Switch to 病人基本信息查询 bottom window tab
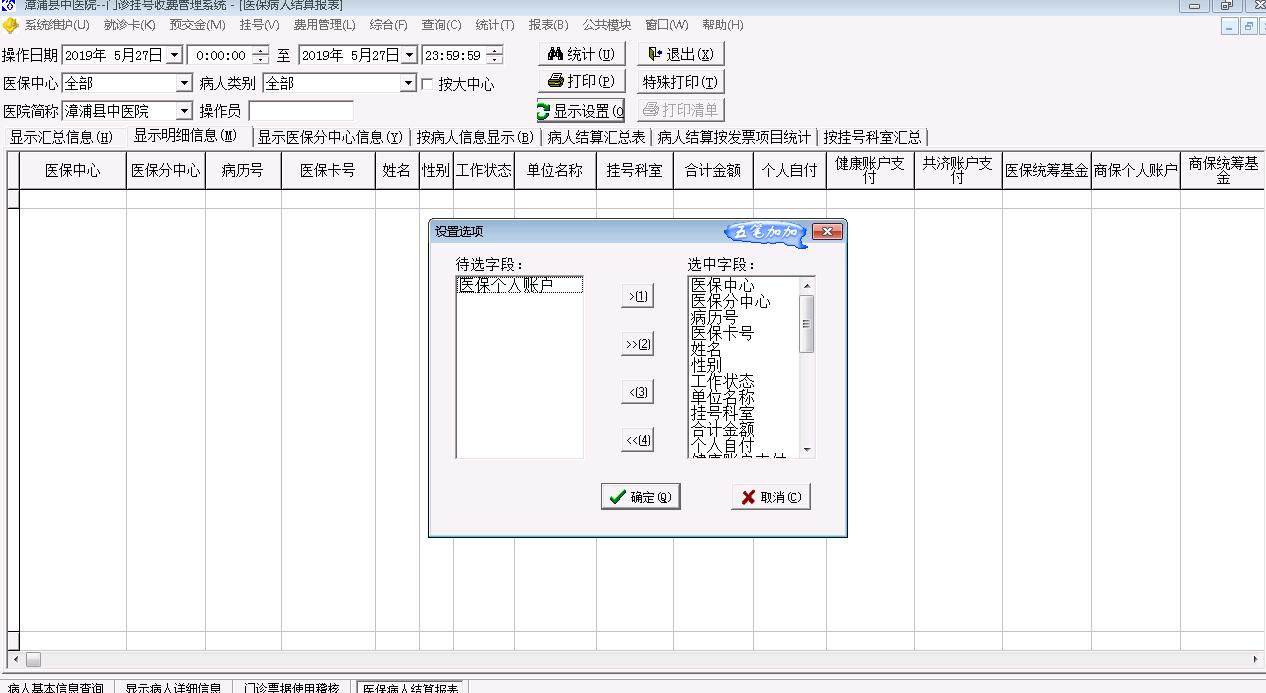This screenshot has width=1266, height=693. coord(56,688)
